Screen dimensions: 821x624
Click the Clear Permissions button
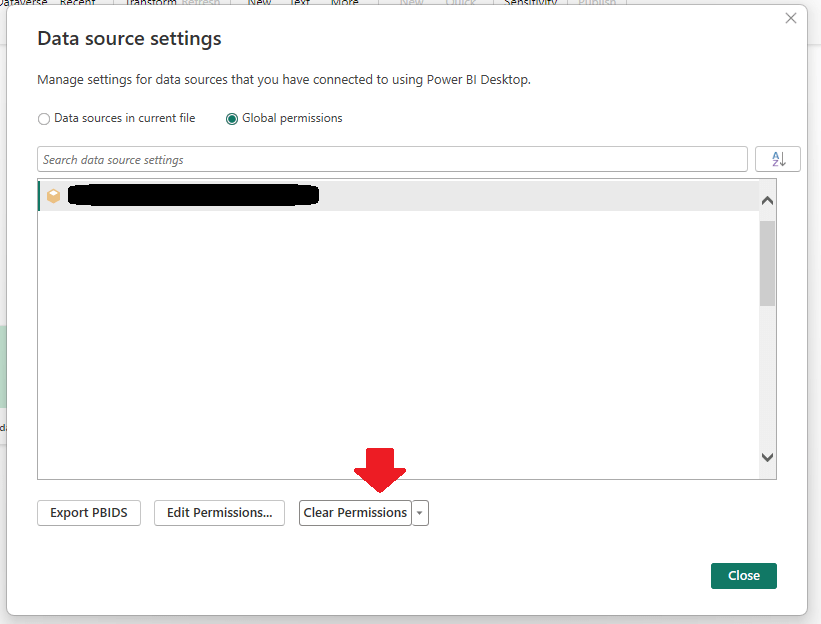(355, 513)
